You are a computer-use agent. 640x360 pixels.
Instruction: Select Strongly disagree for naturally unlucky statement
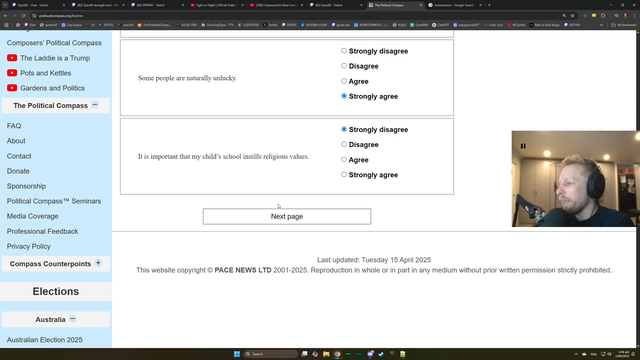point(344,51)
